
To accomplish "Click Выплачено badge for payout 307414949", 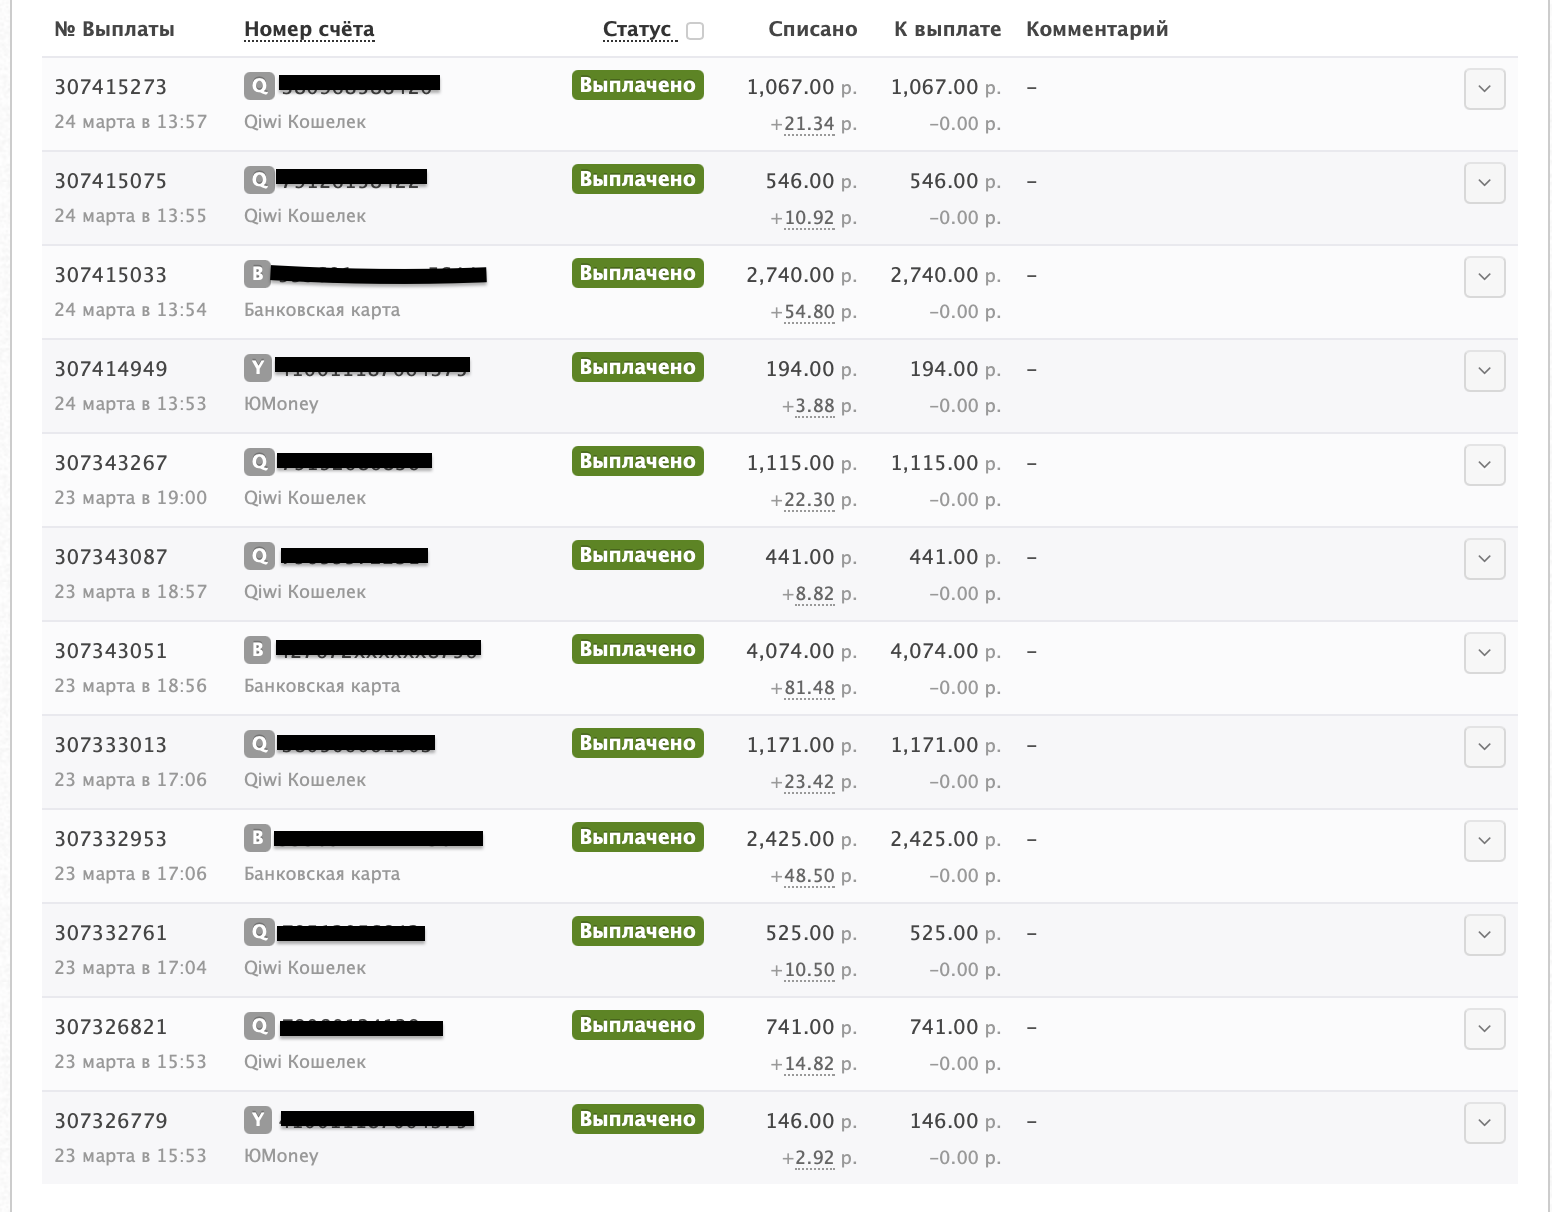I will (637, 367).
